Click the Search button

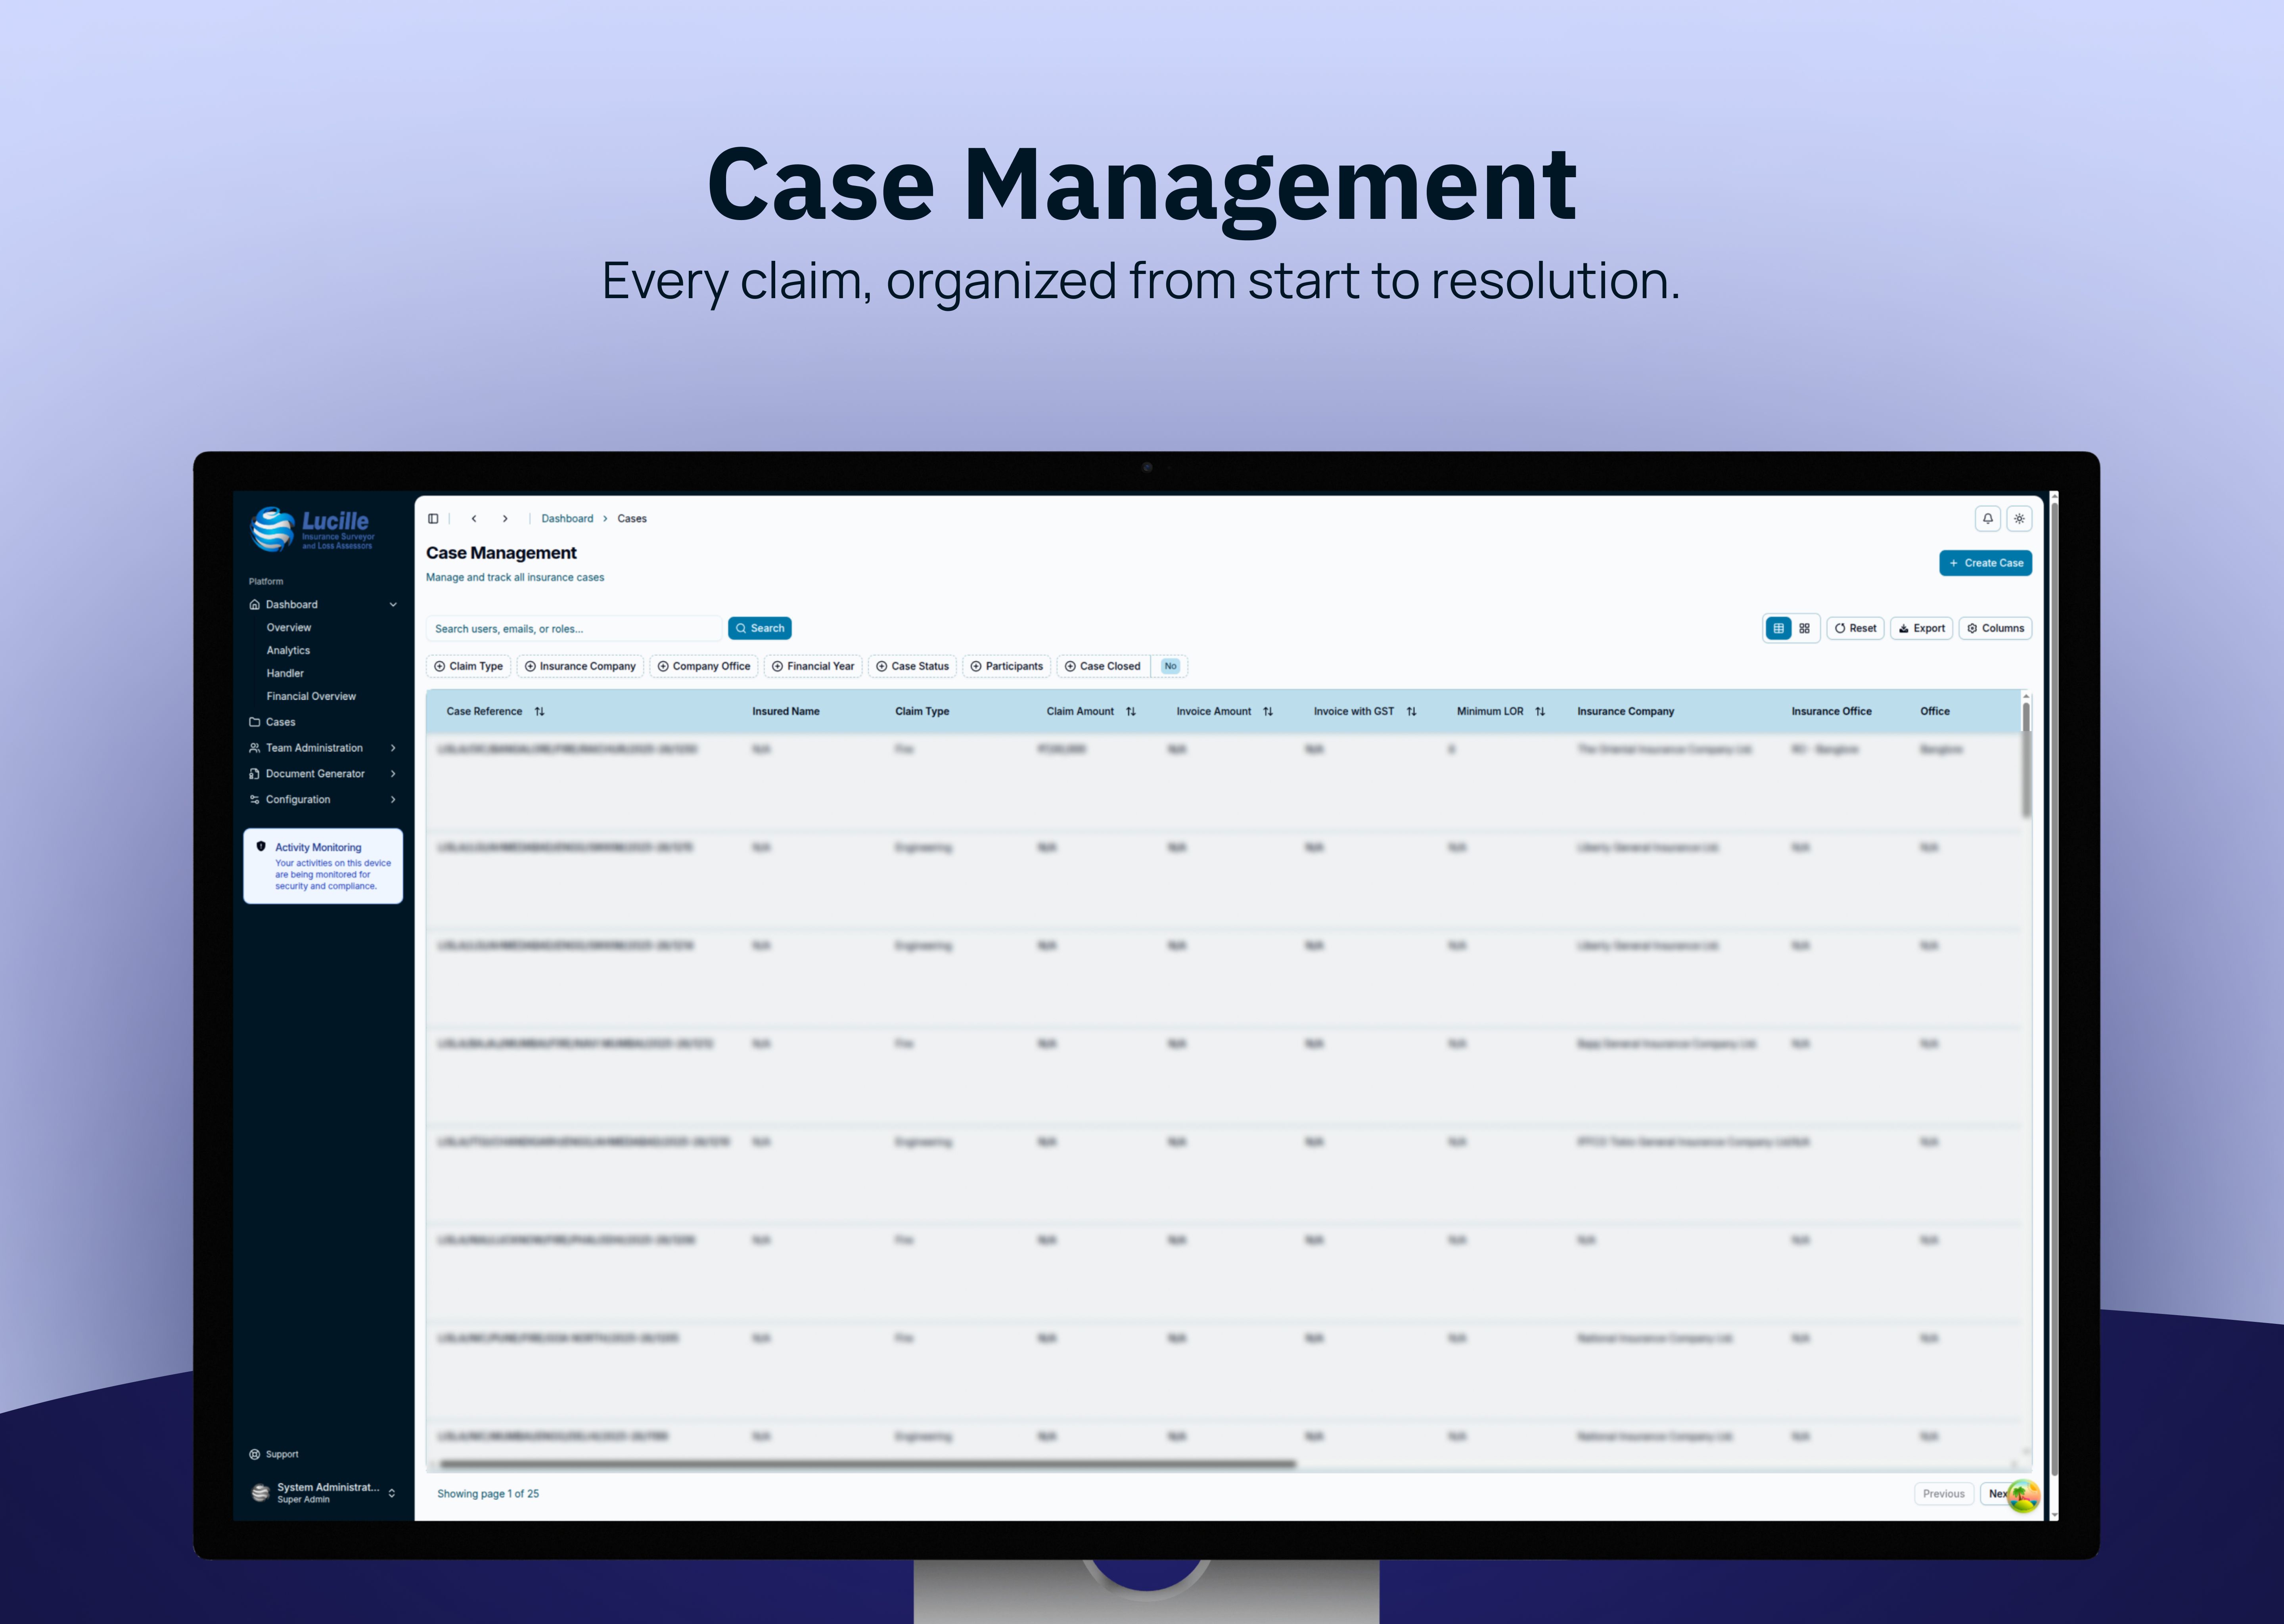760,628
